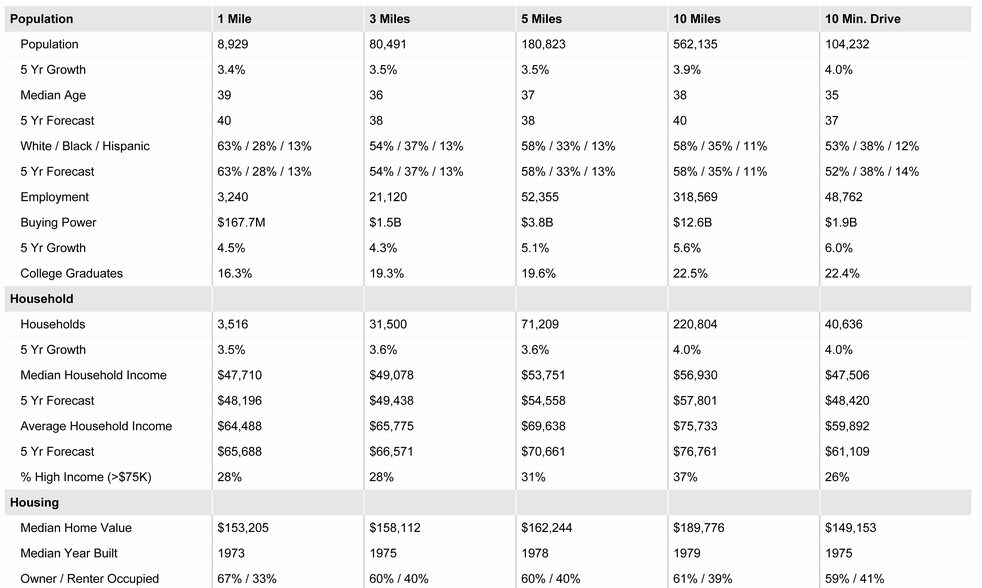Click the 10 Min. Drive column header
The height and width of the screenshot is (588, 982).
[x=864, y=19]
